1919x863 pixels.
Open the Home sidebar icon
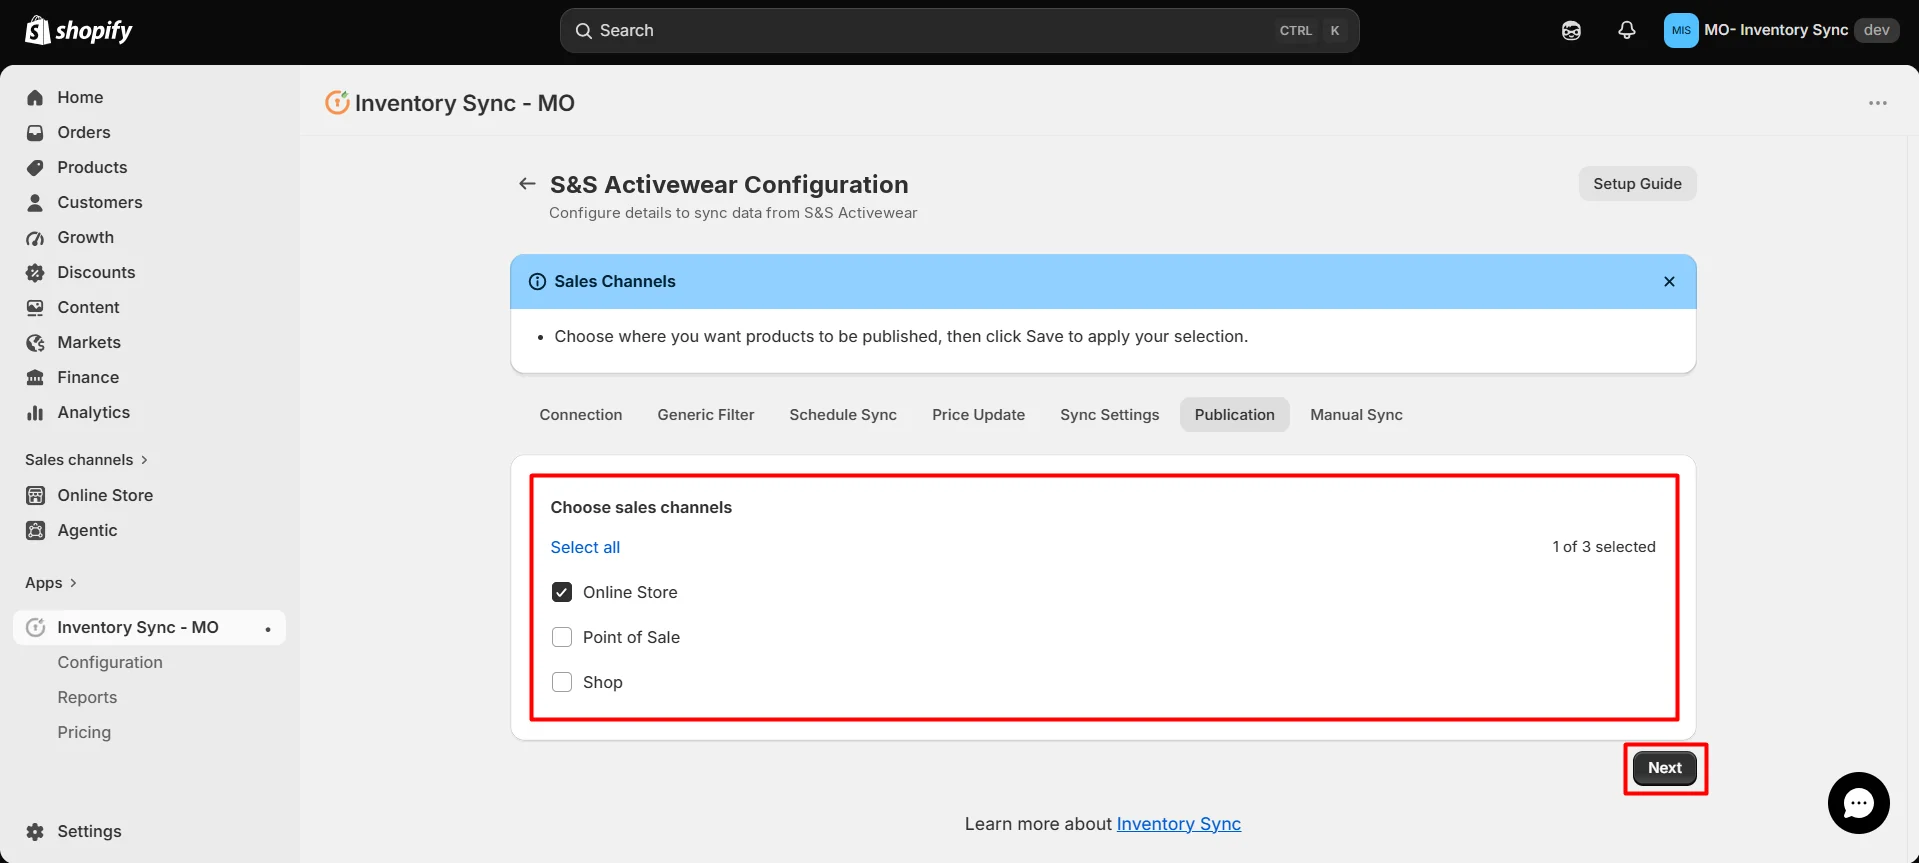pyautogui.click(x=35, y=98)
